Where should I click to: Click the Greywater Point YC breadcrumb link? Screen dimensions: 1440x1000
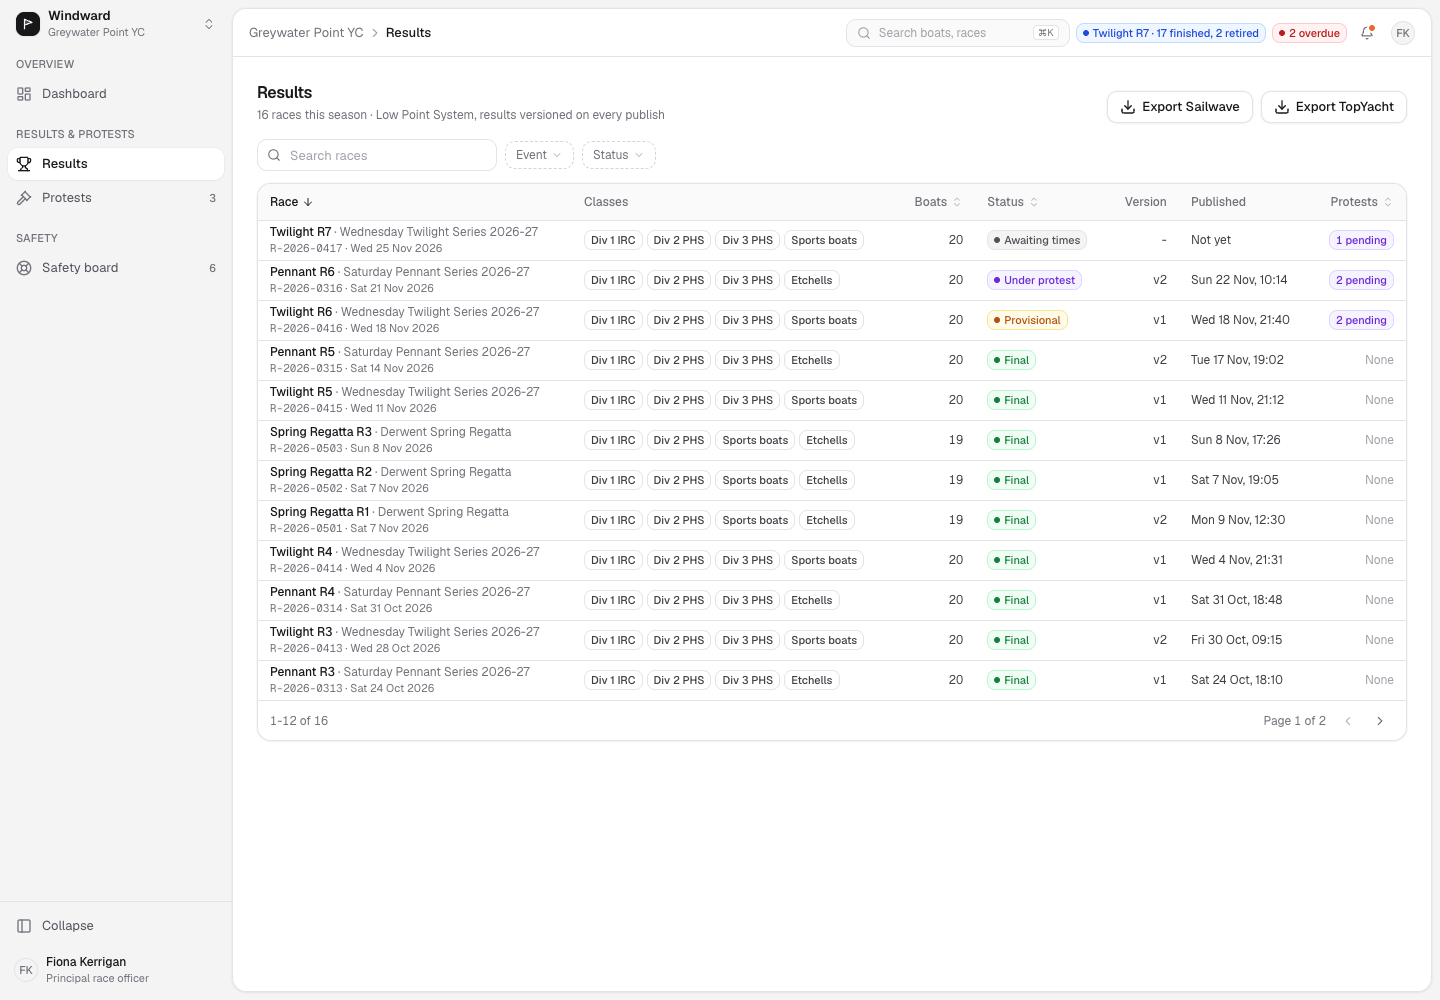point(306,33)
